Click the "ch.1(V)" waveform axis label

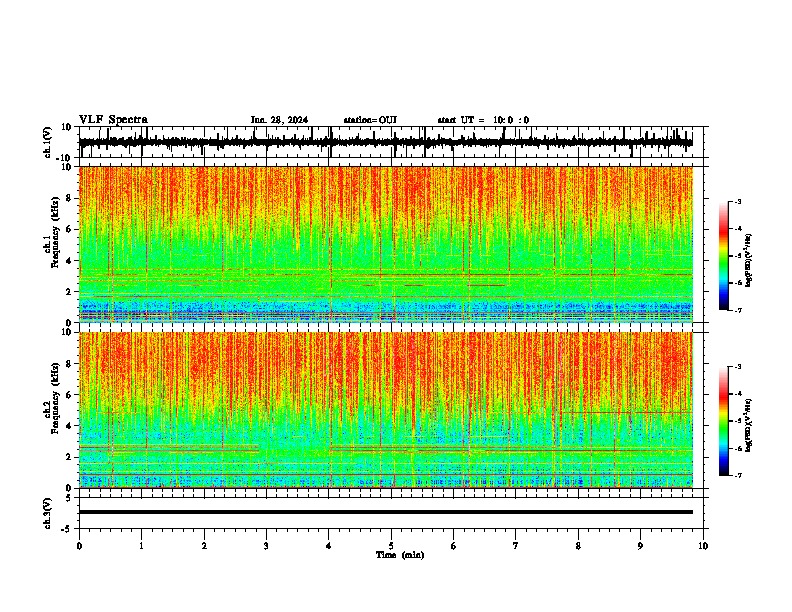pos(48,142)
